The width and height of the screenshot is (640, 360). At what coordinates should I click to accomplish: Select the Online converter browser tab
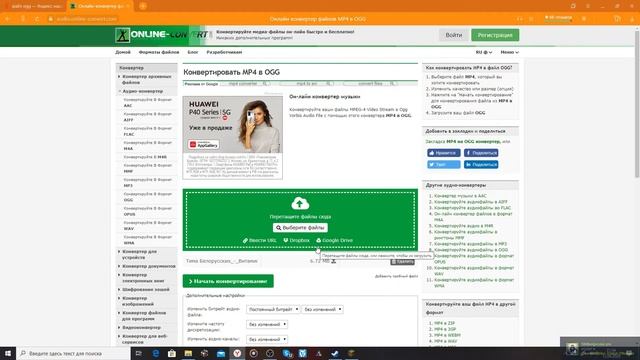100,6
